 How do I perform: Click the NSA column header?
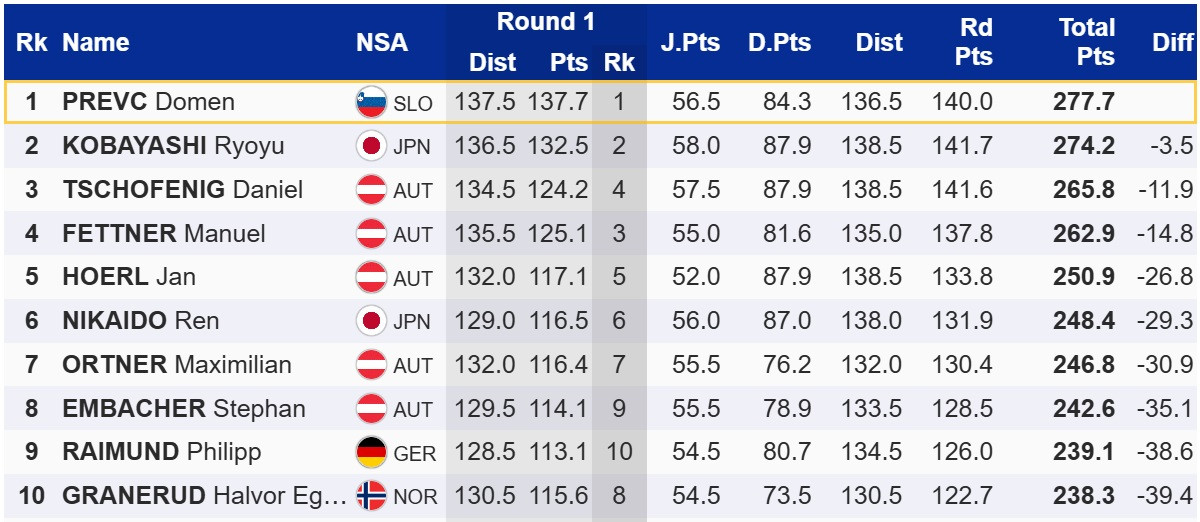(382, 43)
